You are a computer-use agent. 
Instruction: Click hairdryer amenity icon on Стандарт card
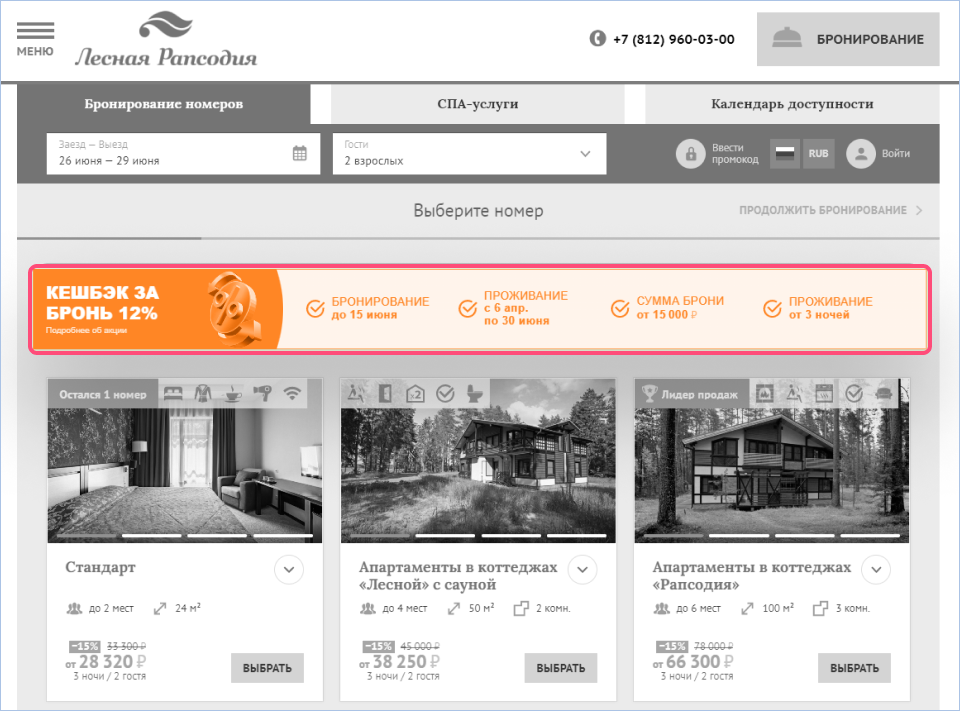(x=263, y=393)
